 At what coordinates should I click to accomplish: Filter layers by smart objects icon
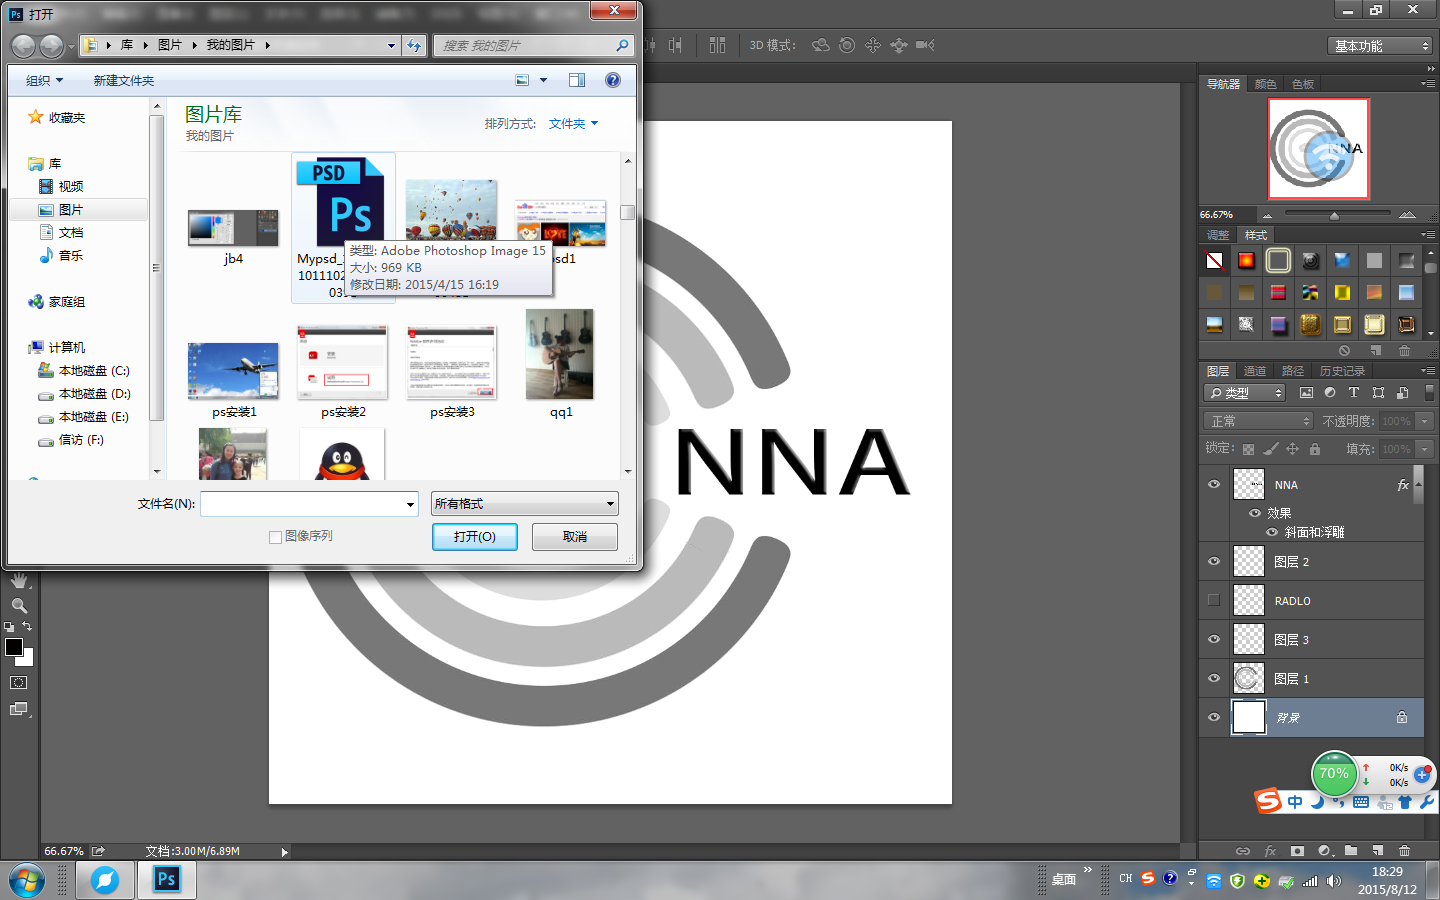(x=1403, y=393)
